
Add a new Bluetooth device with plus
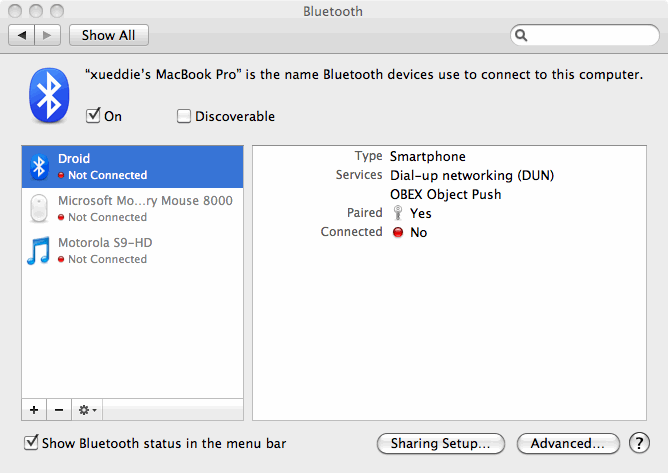click(x=34, y=410)
